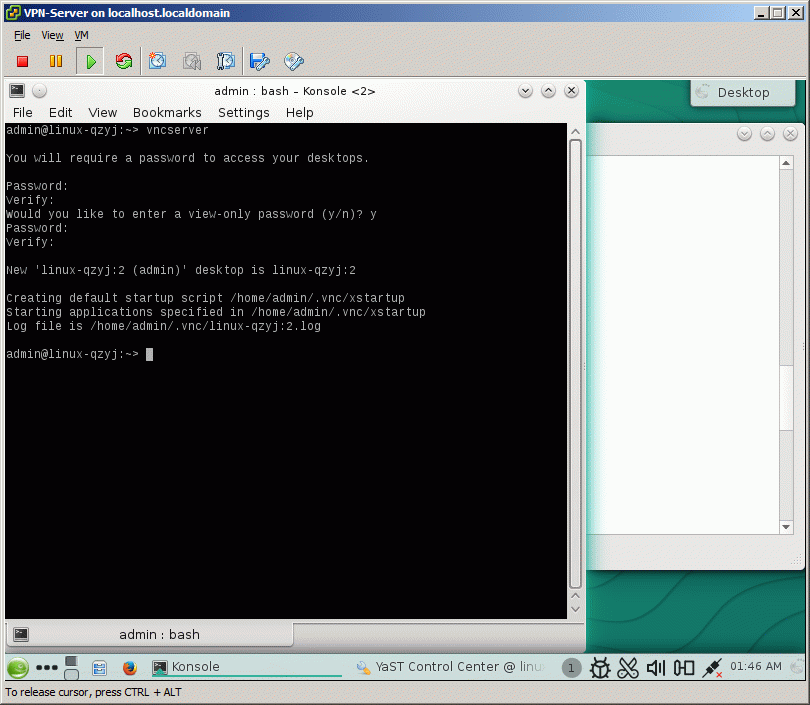Image resolution: width=810 pixels, height=705 pixels.
Task: Open the openSUSE application launcher
Action: [18, 667]
